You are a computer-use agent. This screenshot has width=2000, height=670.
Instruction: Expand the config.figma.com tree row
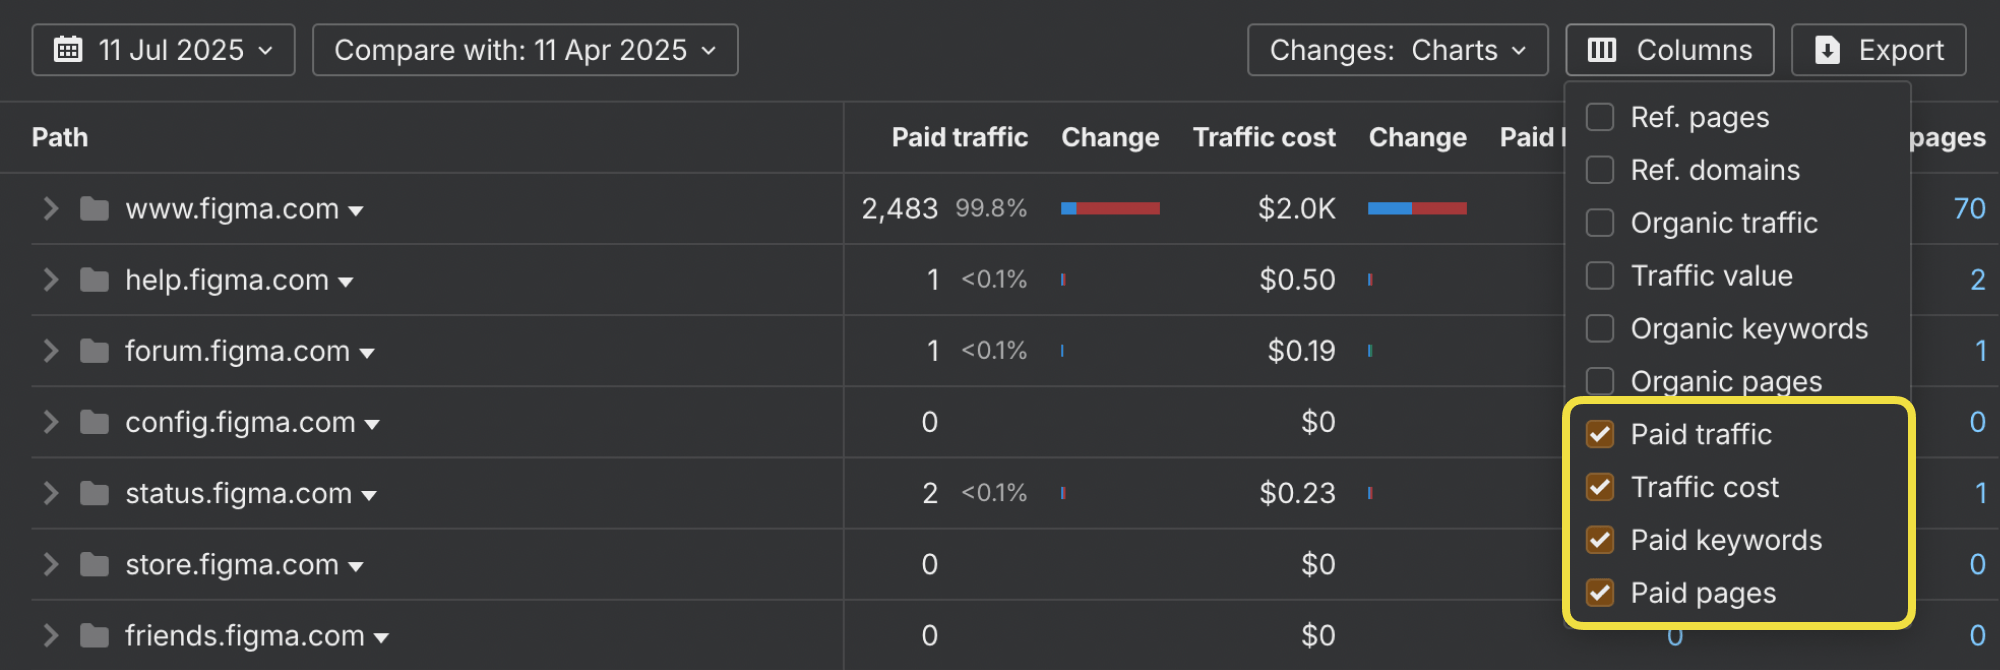click(50, 422)
